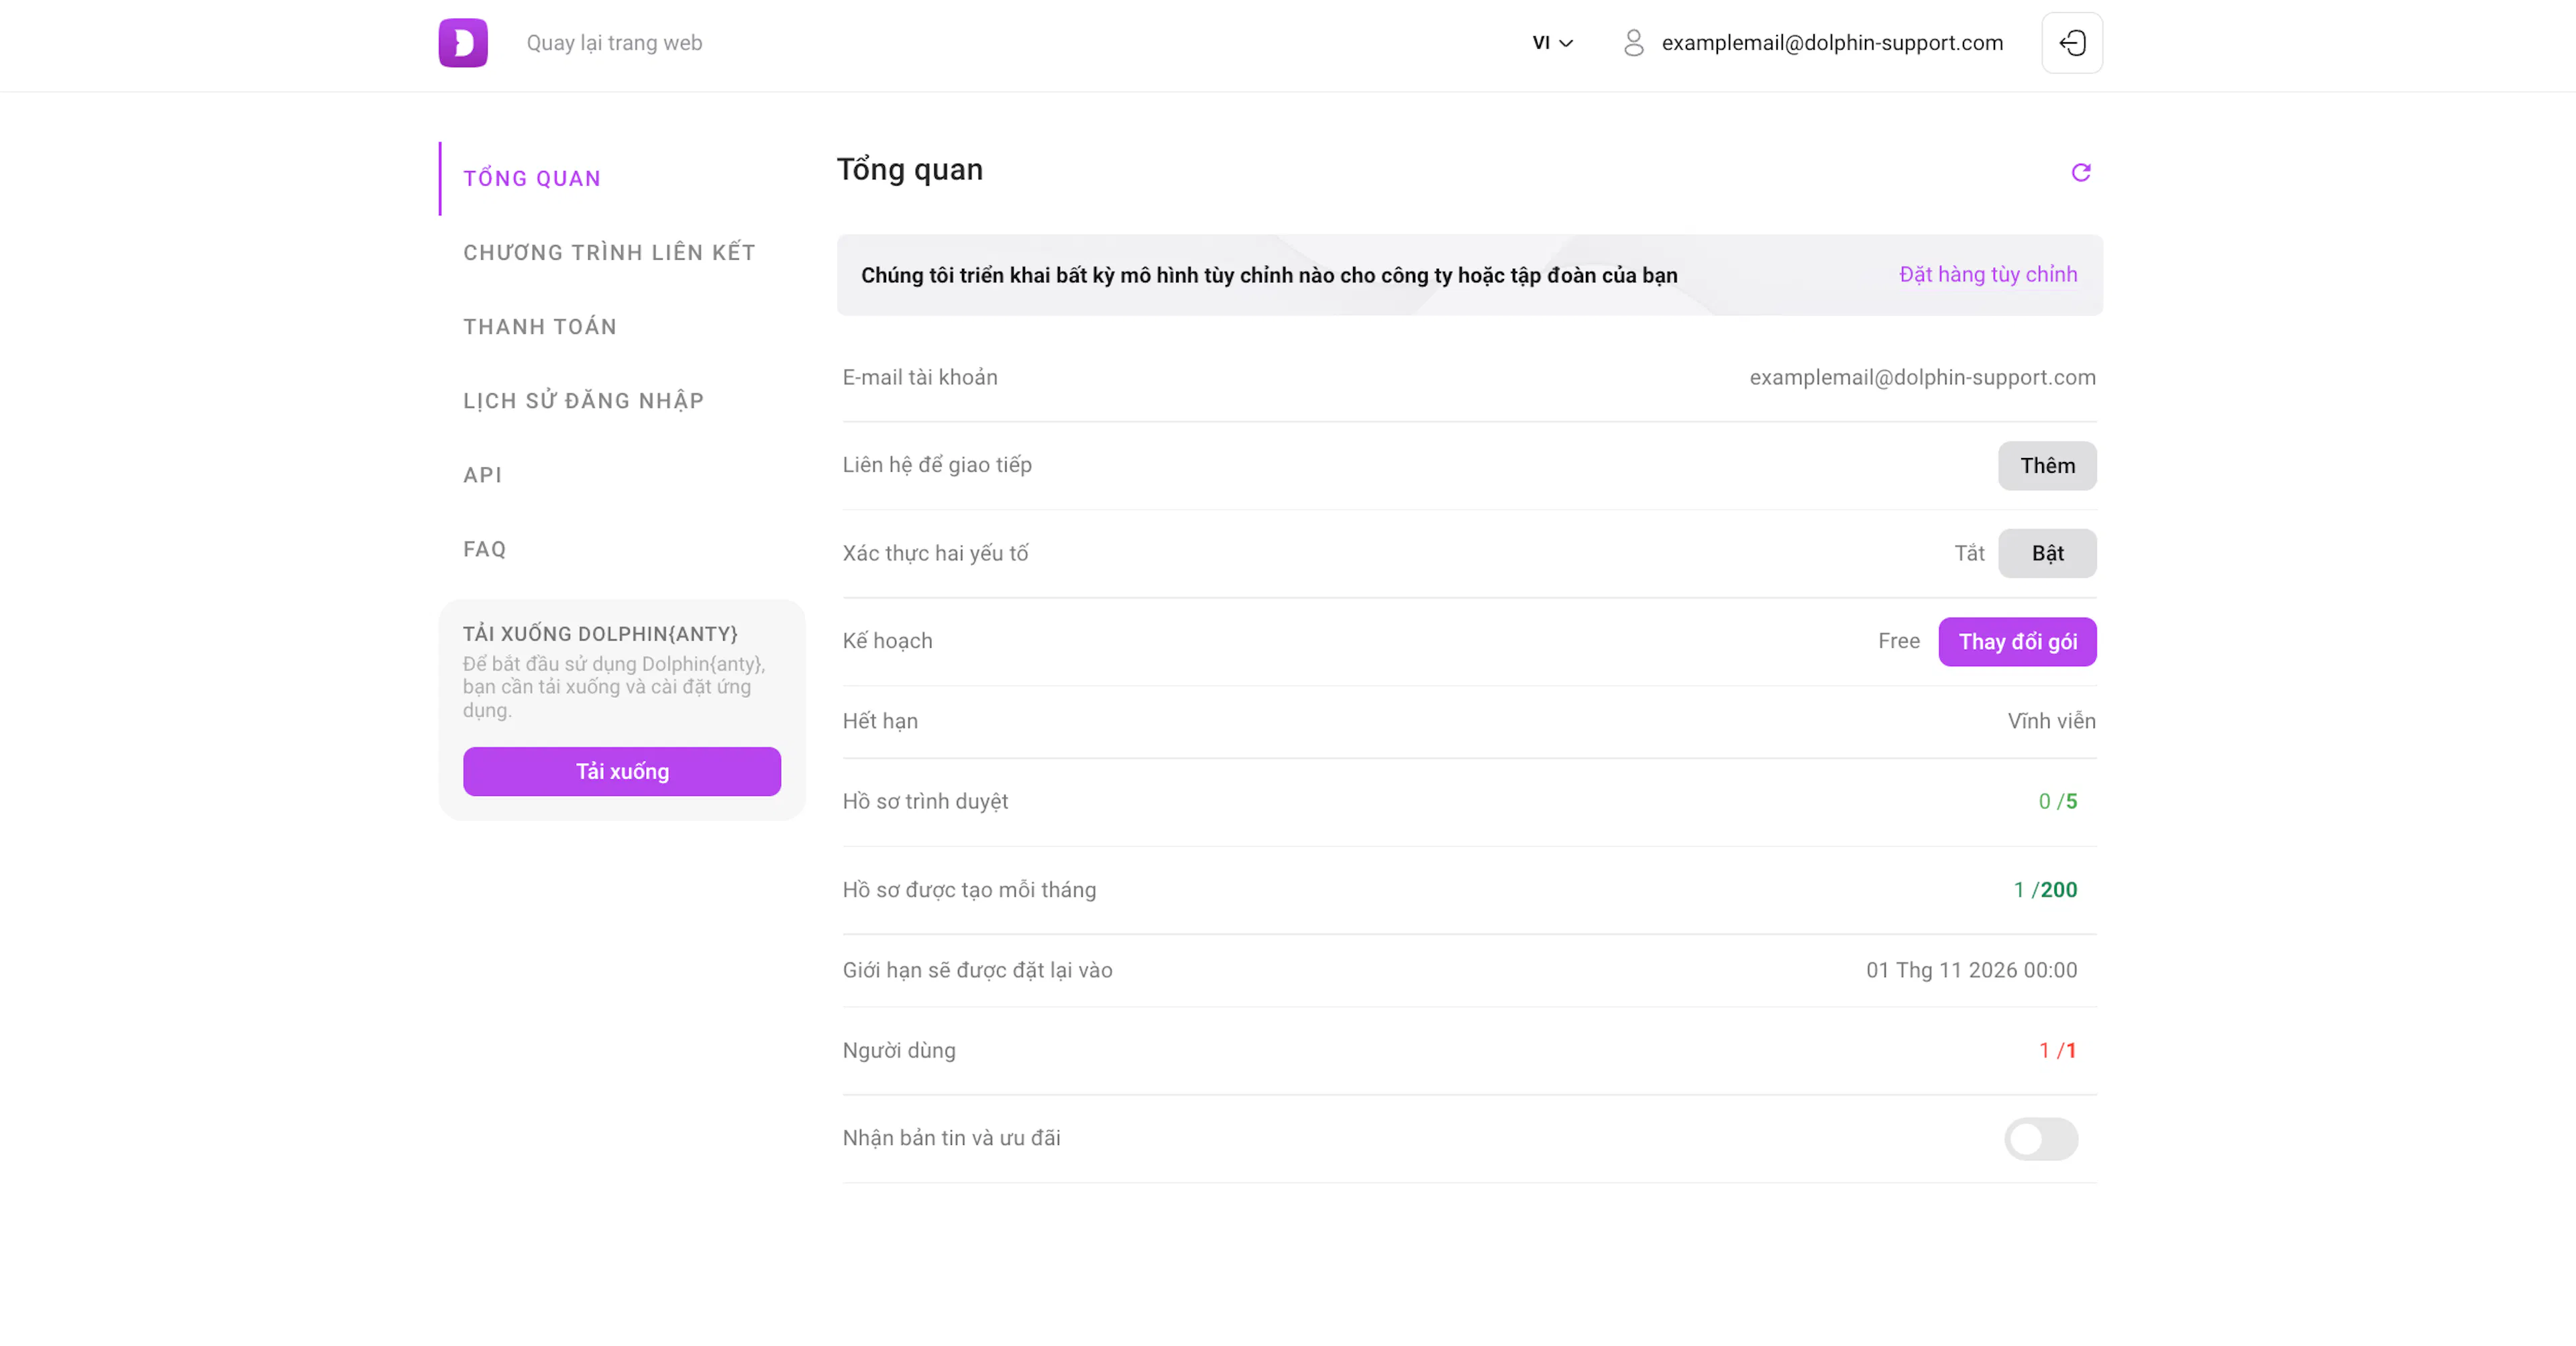Click the account email value in the E-mail tài khoản row
This screenshot has width=2576, height=1346.
tap(1922, 378)
